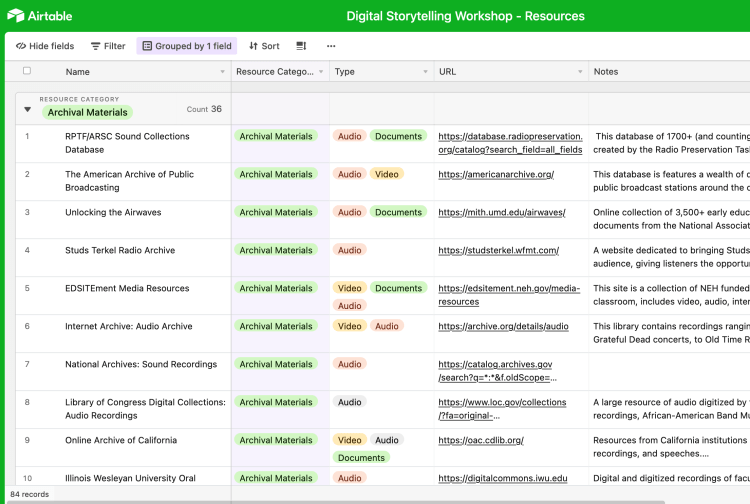Open the Resource Category column dropdown

point(321,72)
